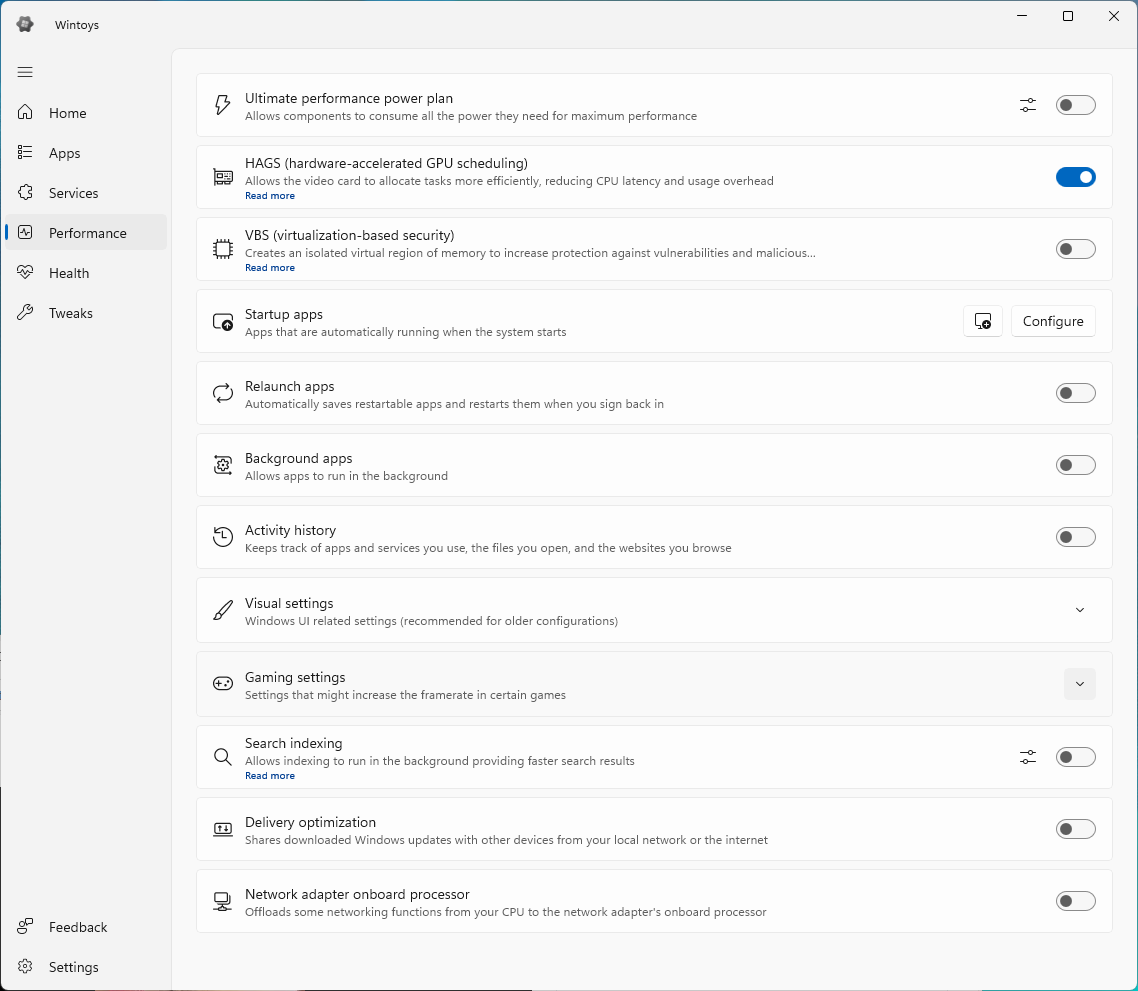Click the Visual settings paintbrush icon
Viewport: 1138px width, 991px height.
click(223, 610)
